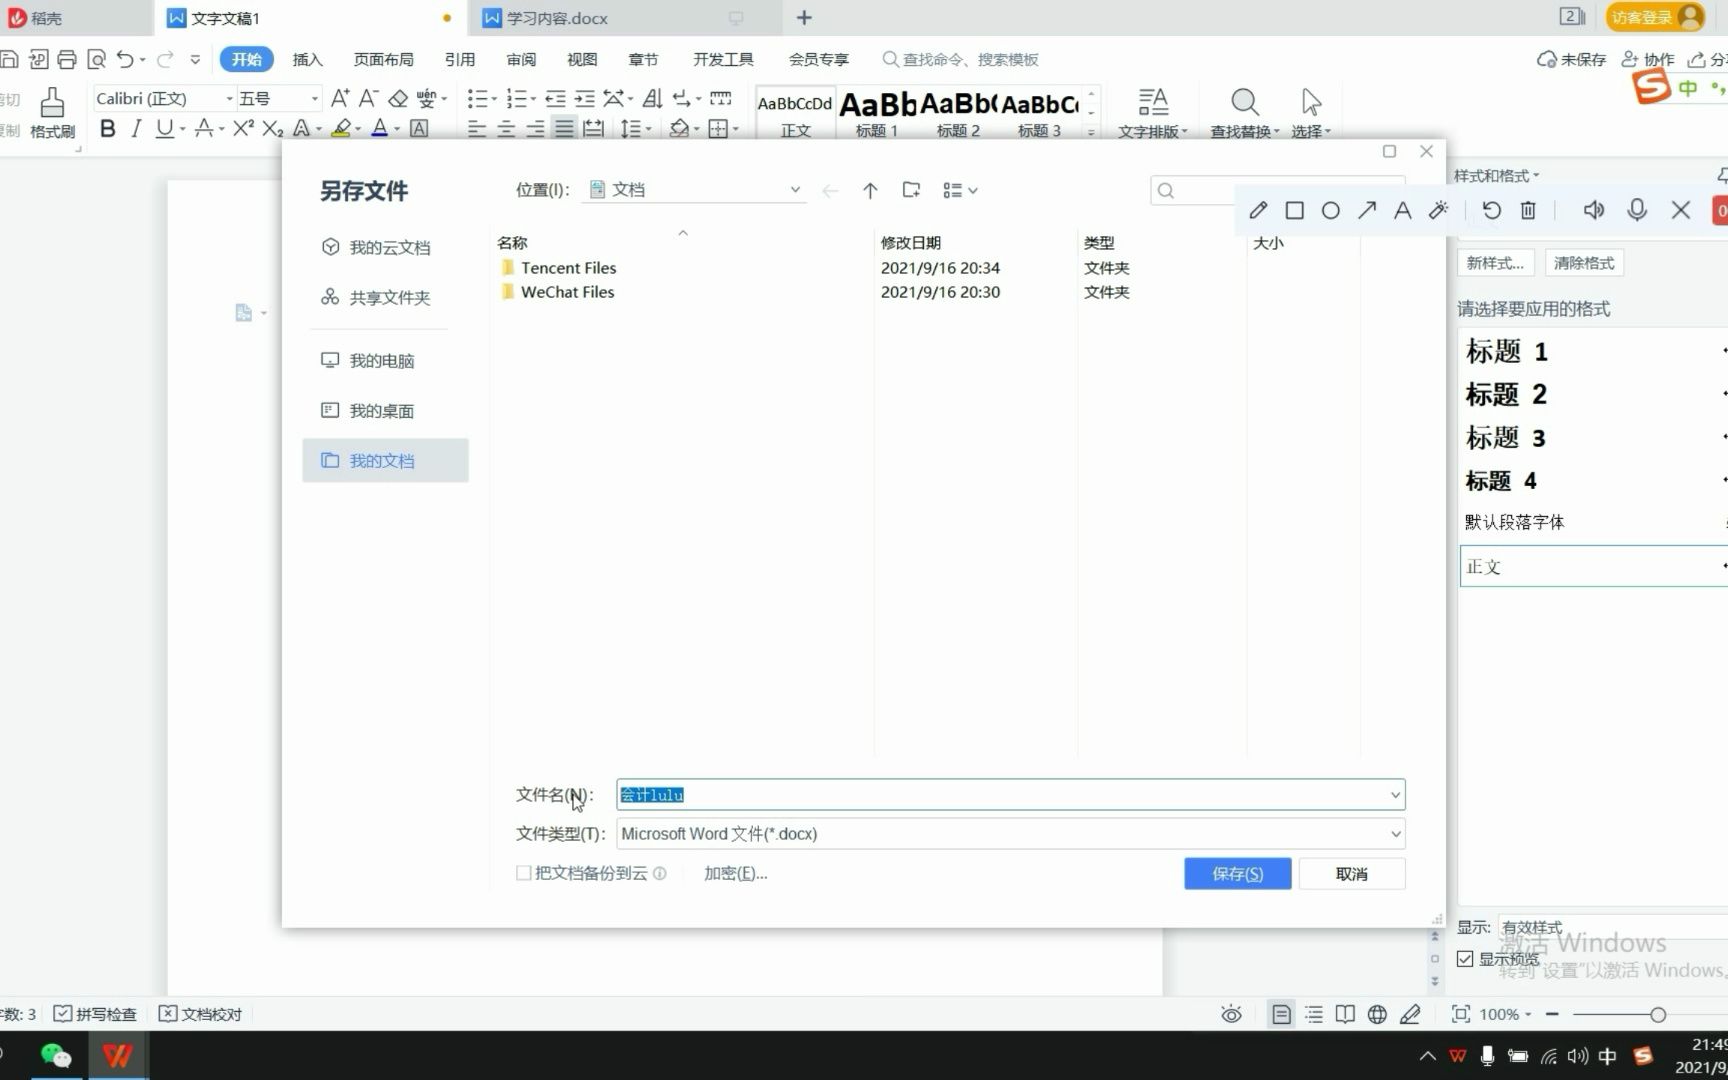The width and height of the screenshot is (1728, 1080).
Task: Click the clear formatting eraser icon
Action: (398, 98)
